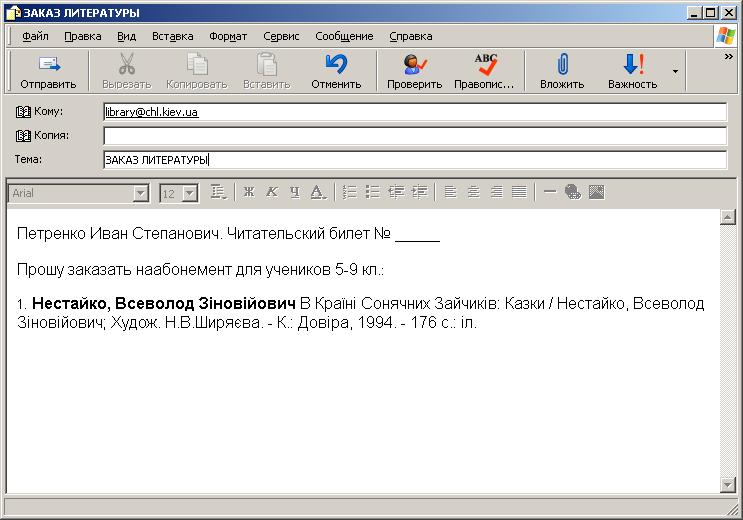Check names with Проверить
This screenshot has width=743, height=520.
pos(415,71)
